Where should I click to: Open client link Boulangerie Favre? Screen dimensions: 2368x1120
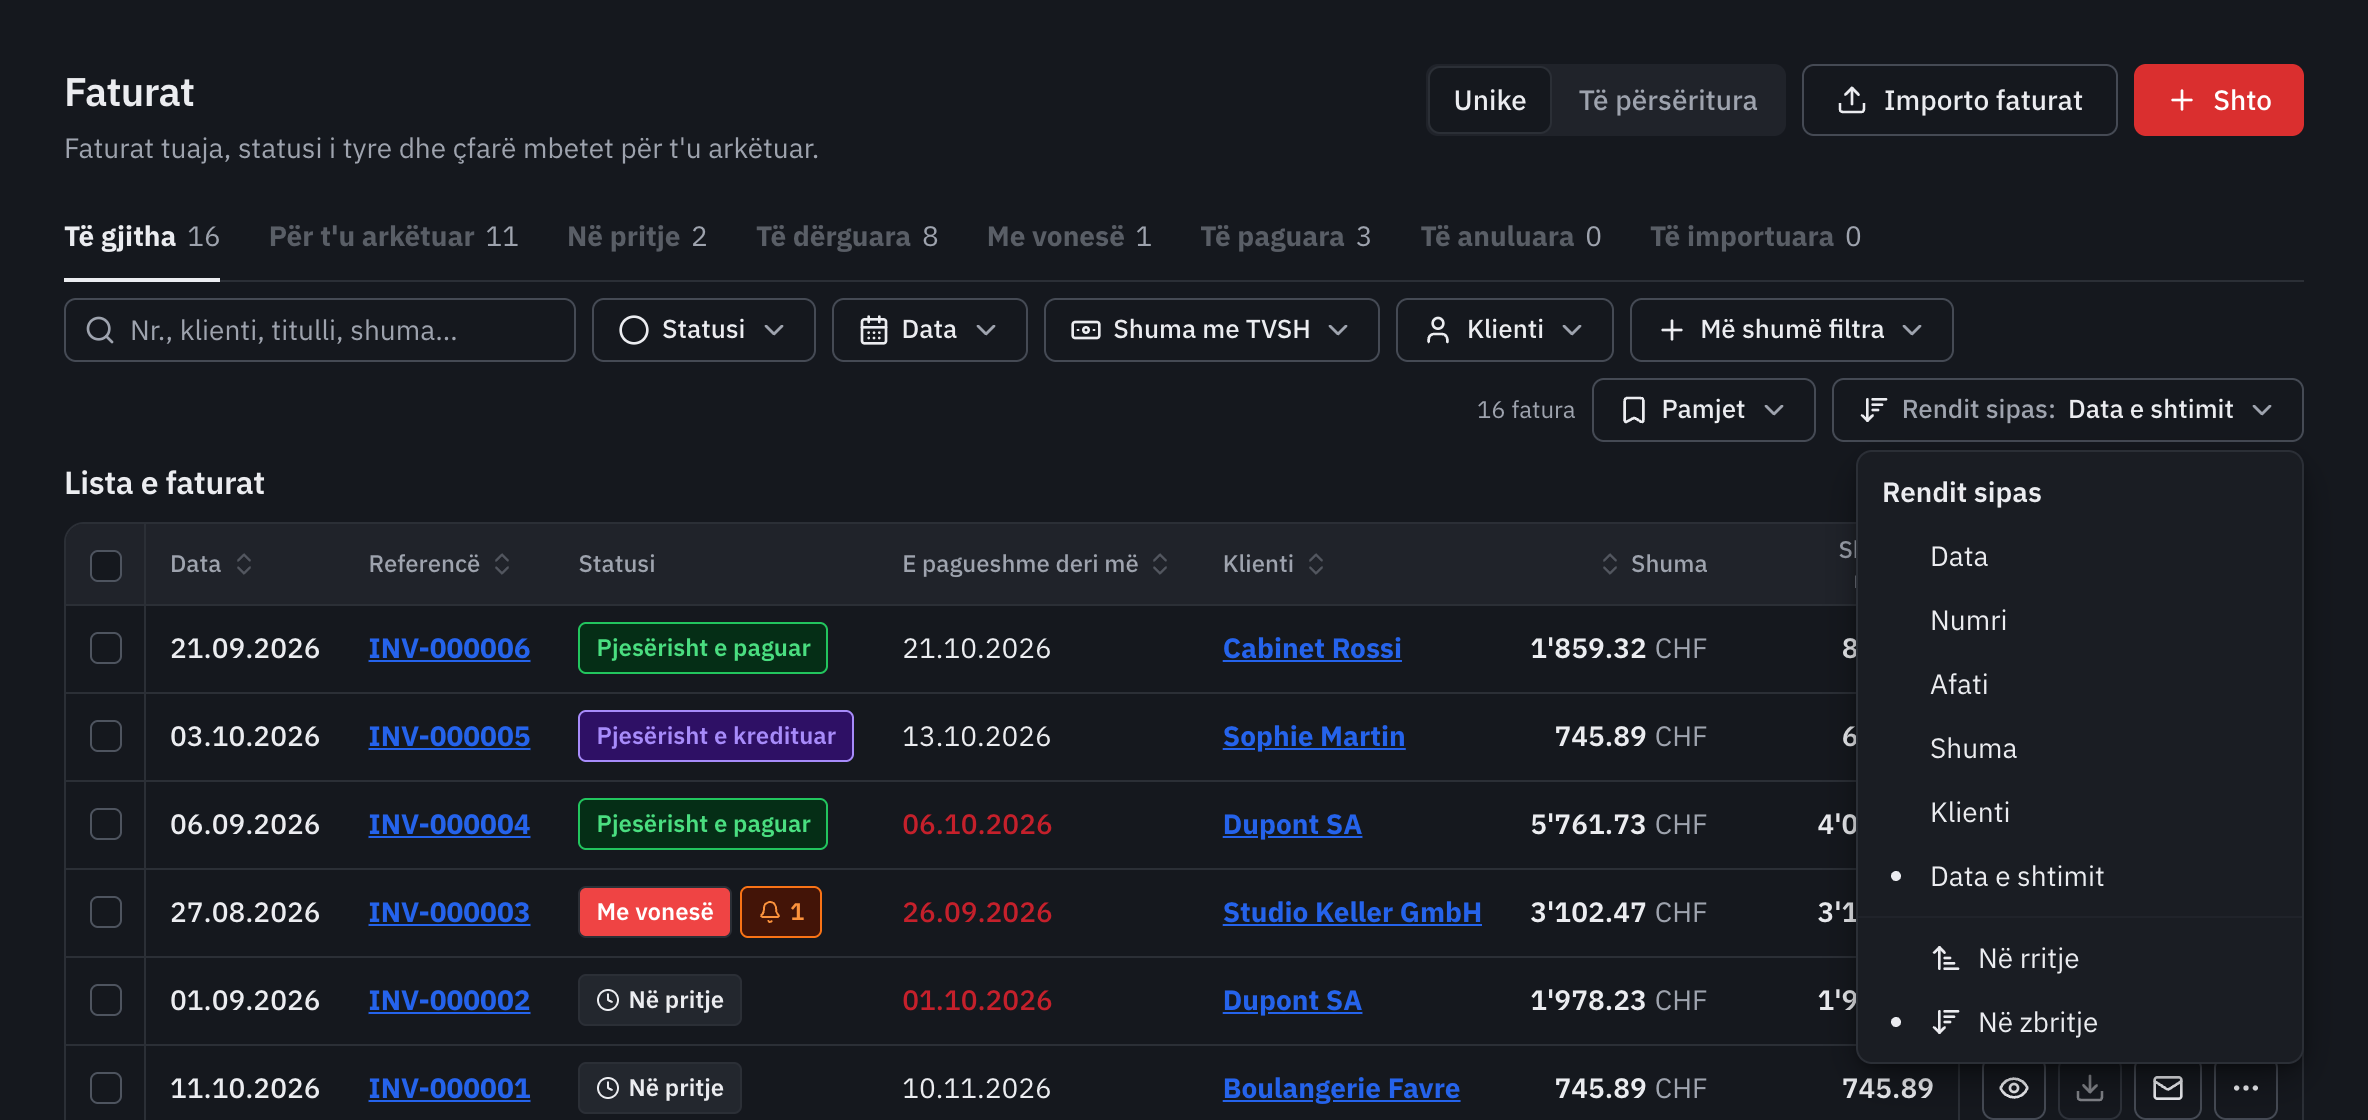pyautogui.click(x=1341, y=1088)
